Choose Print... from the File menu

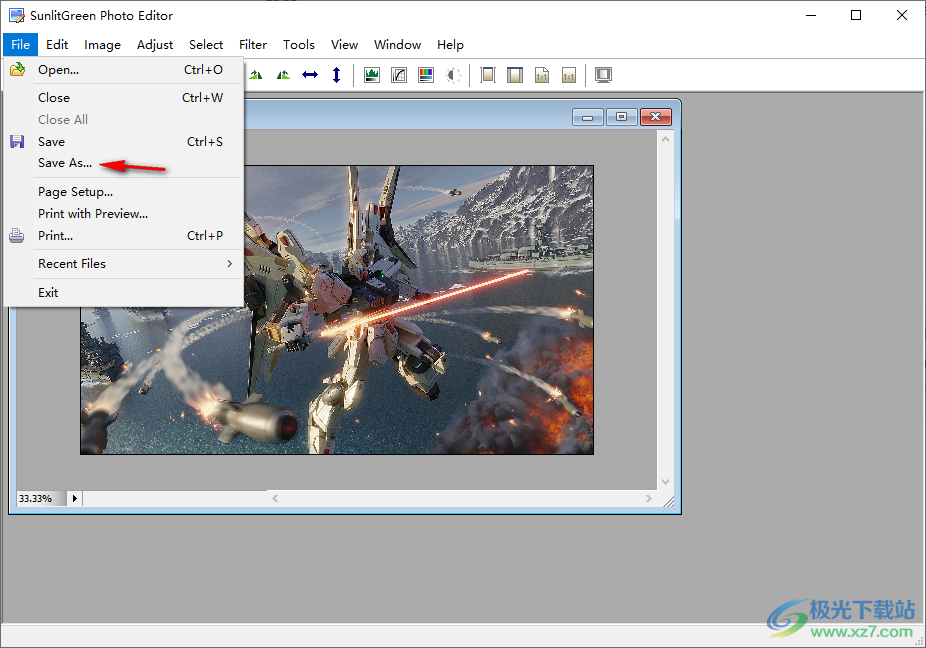pyautogui.click(x=123, y=236)
